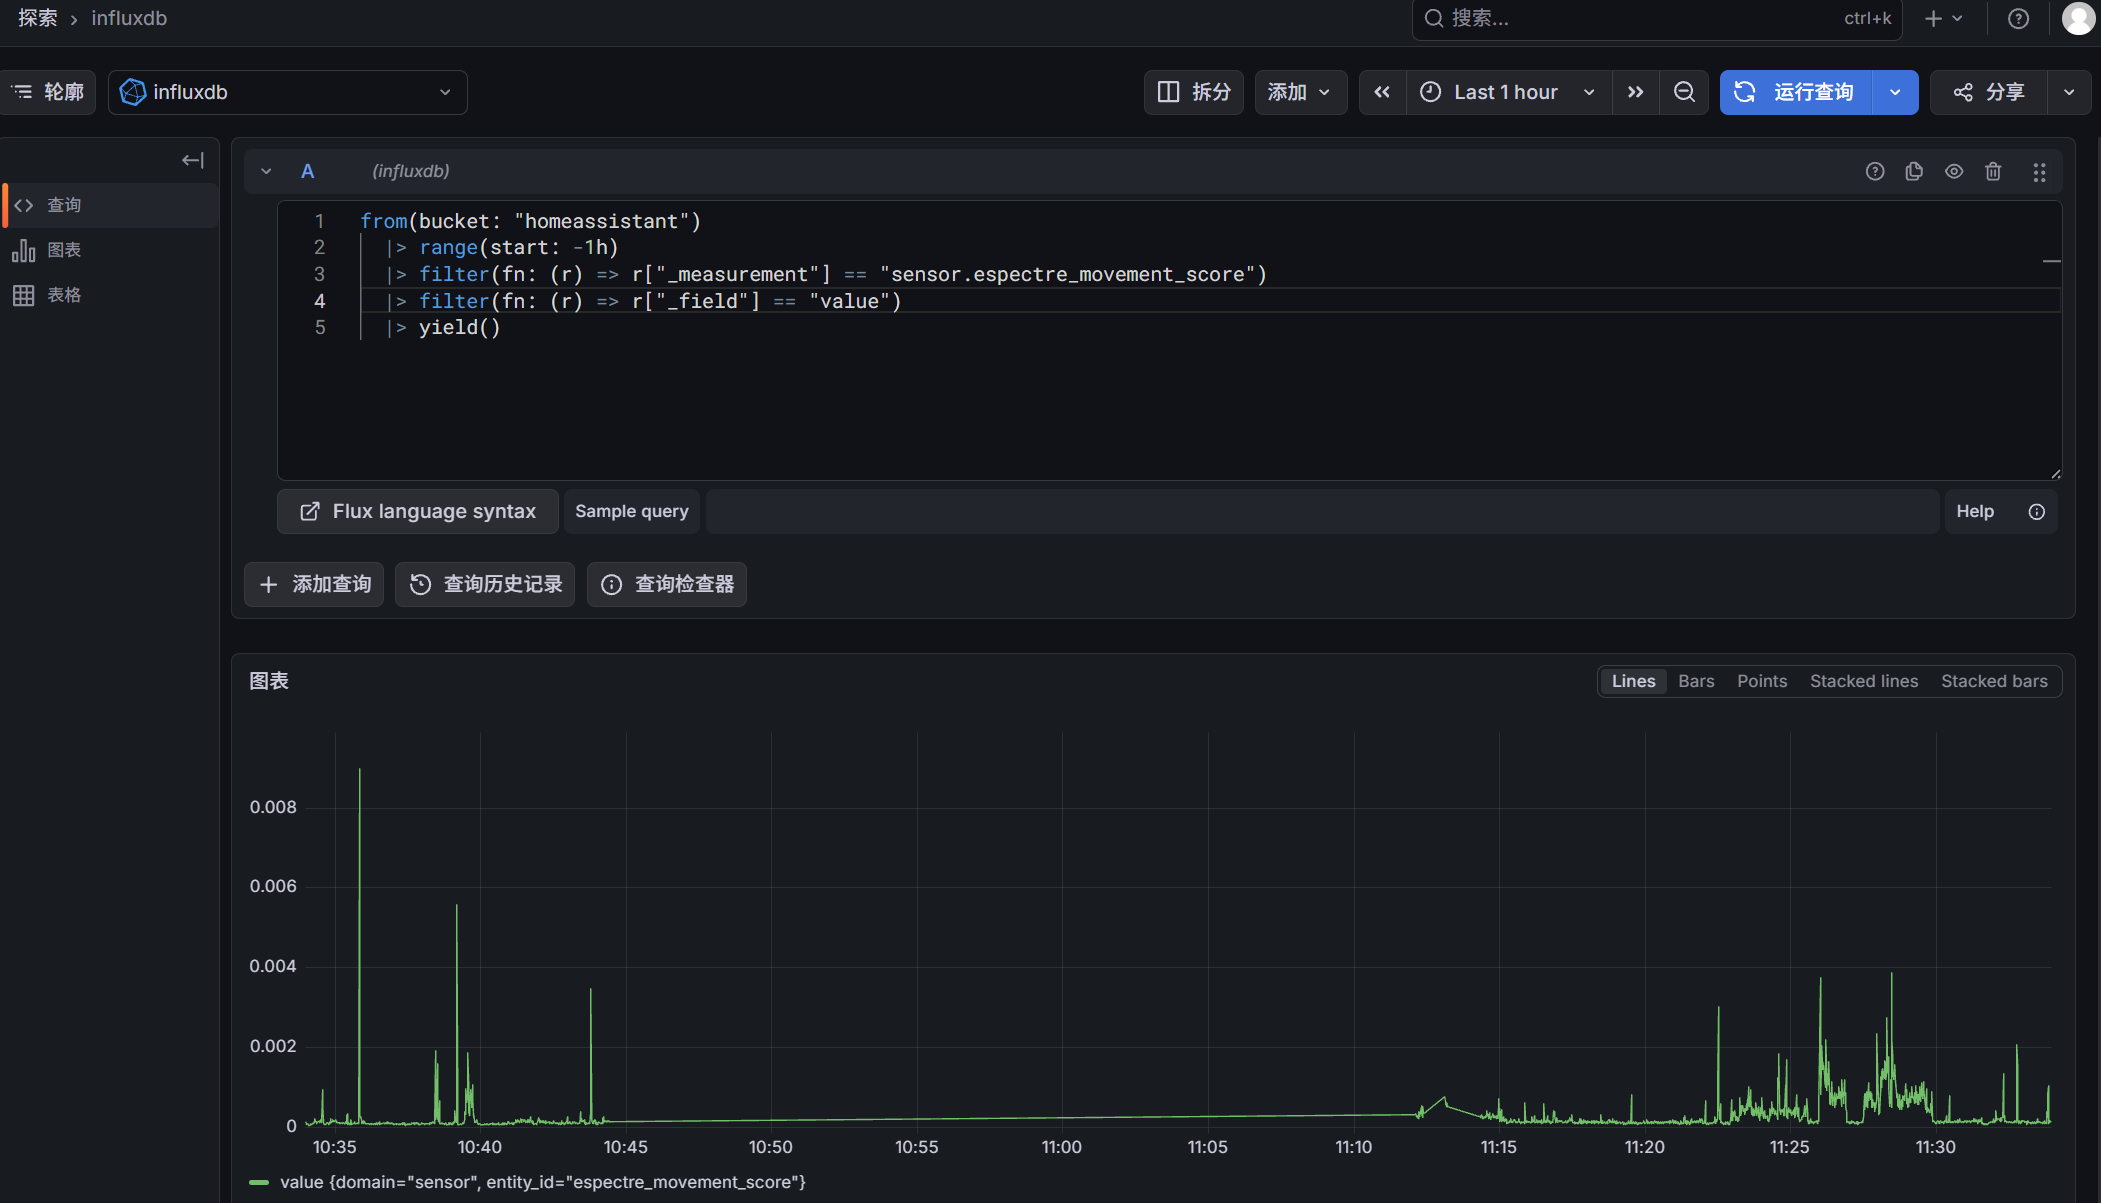The width and height of the screenshot is (2101, 1203).
Task: Open the influxdb data source dropdown
Action: 287,92
